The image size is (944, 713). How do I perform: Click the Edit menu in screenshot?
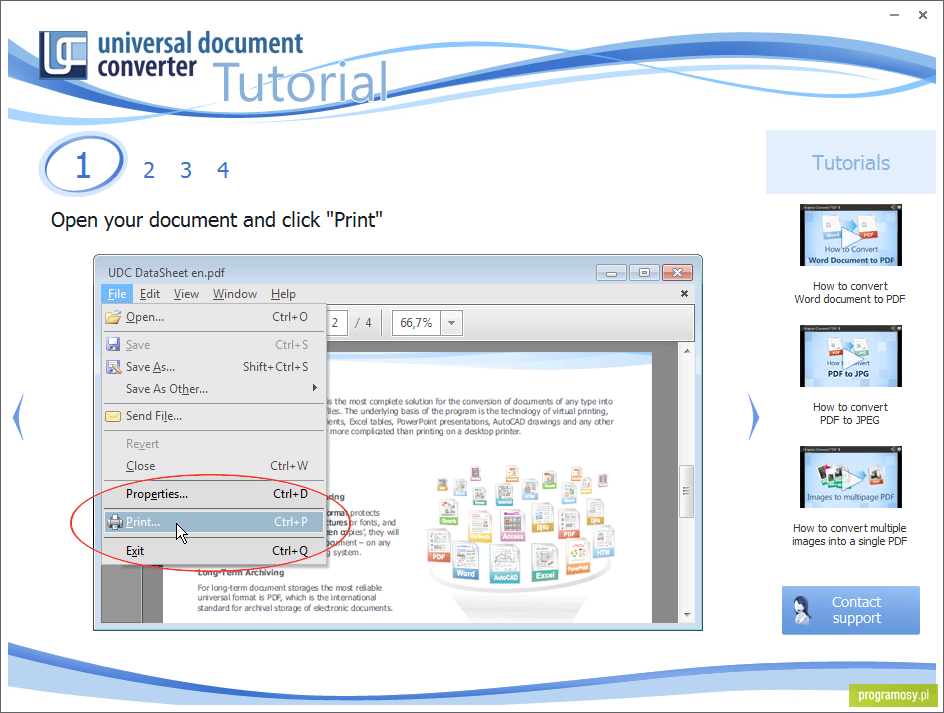point(150,294)
